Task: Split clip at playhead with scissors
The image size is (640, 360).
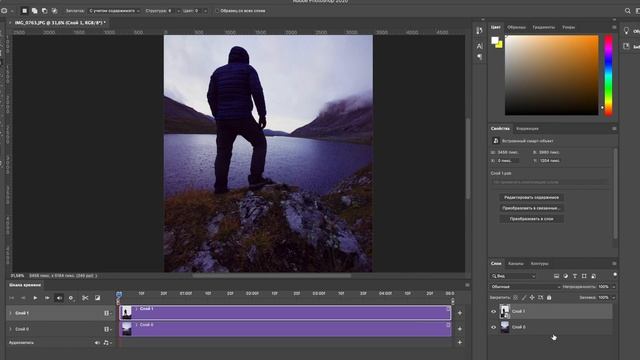Action: click(85, 298)
